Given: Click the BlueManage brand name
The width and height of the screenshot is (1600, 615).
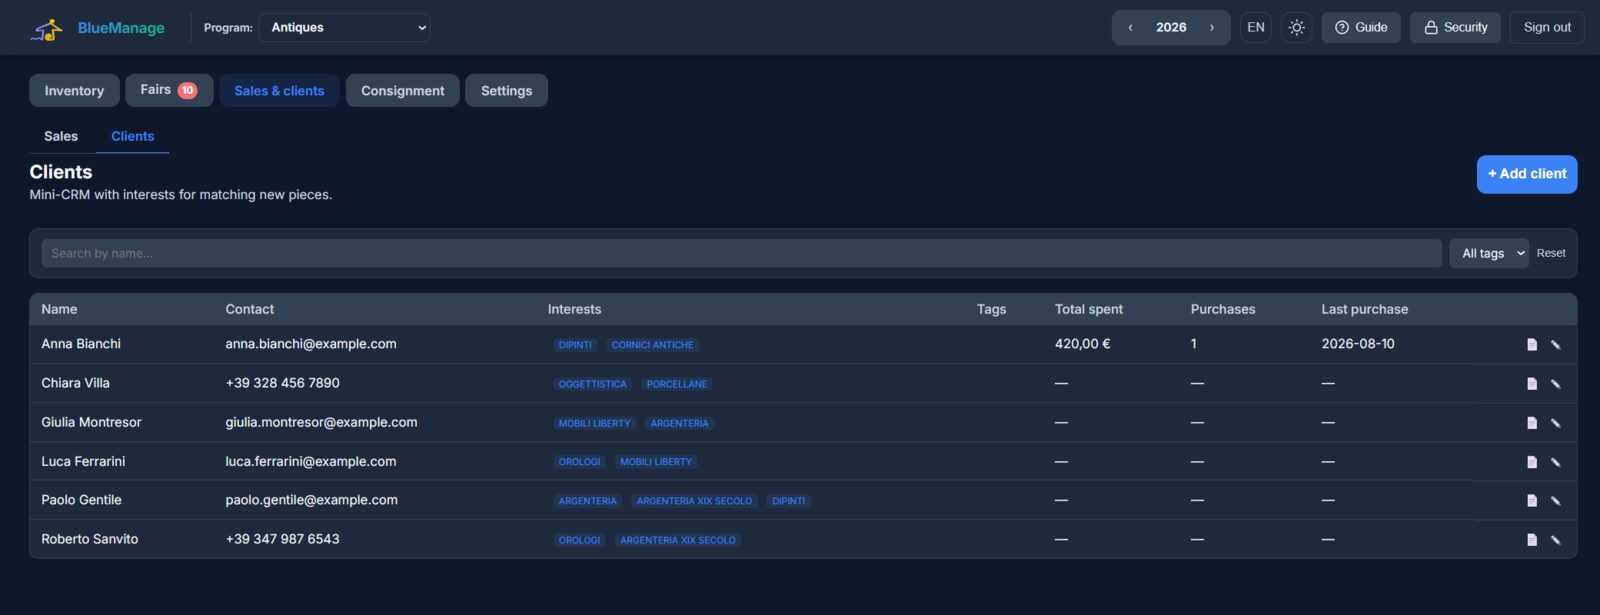Looking at the screenshot, I should (121, 28).
